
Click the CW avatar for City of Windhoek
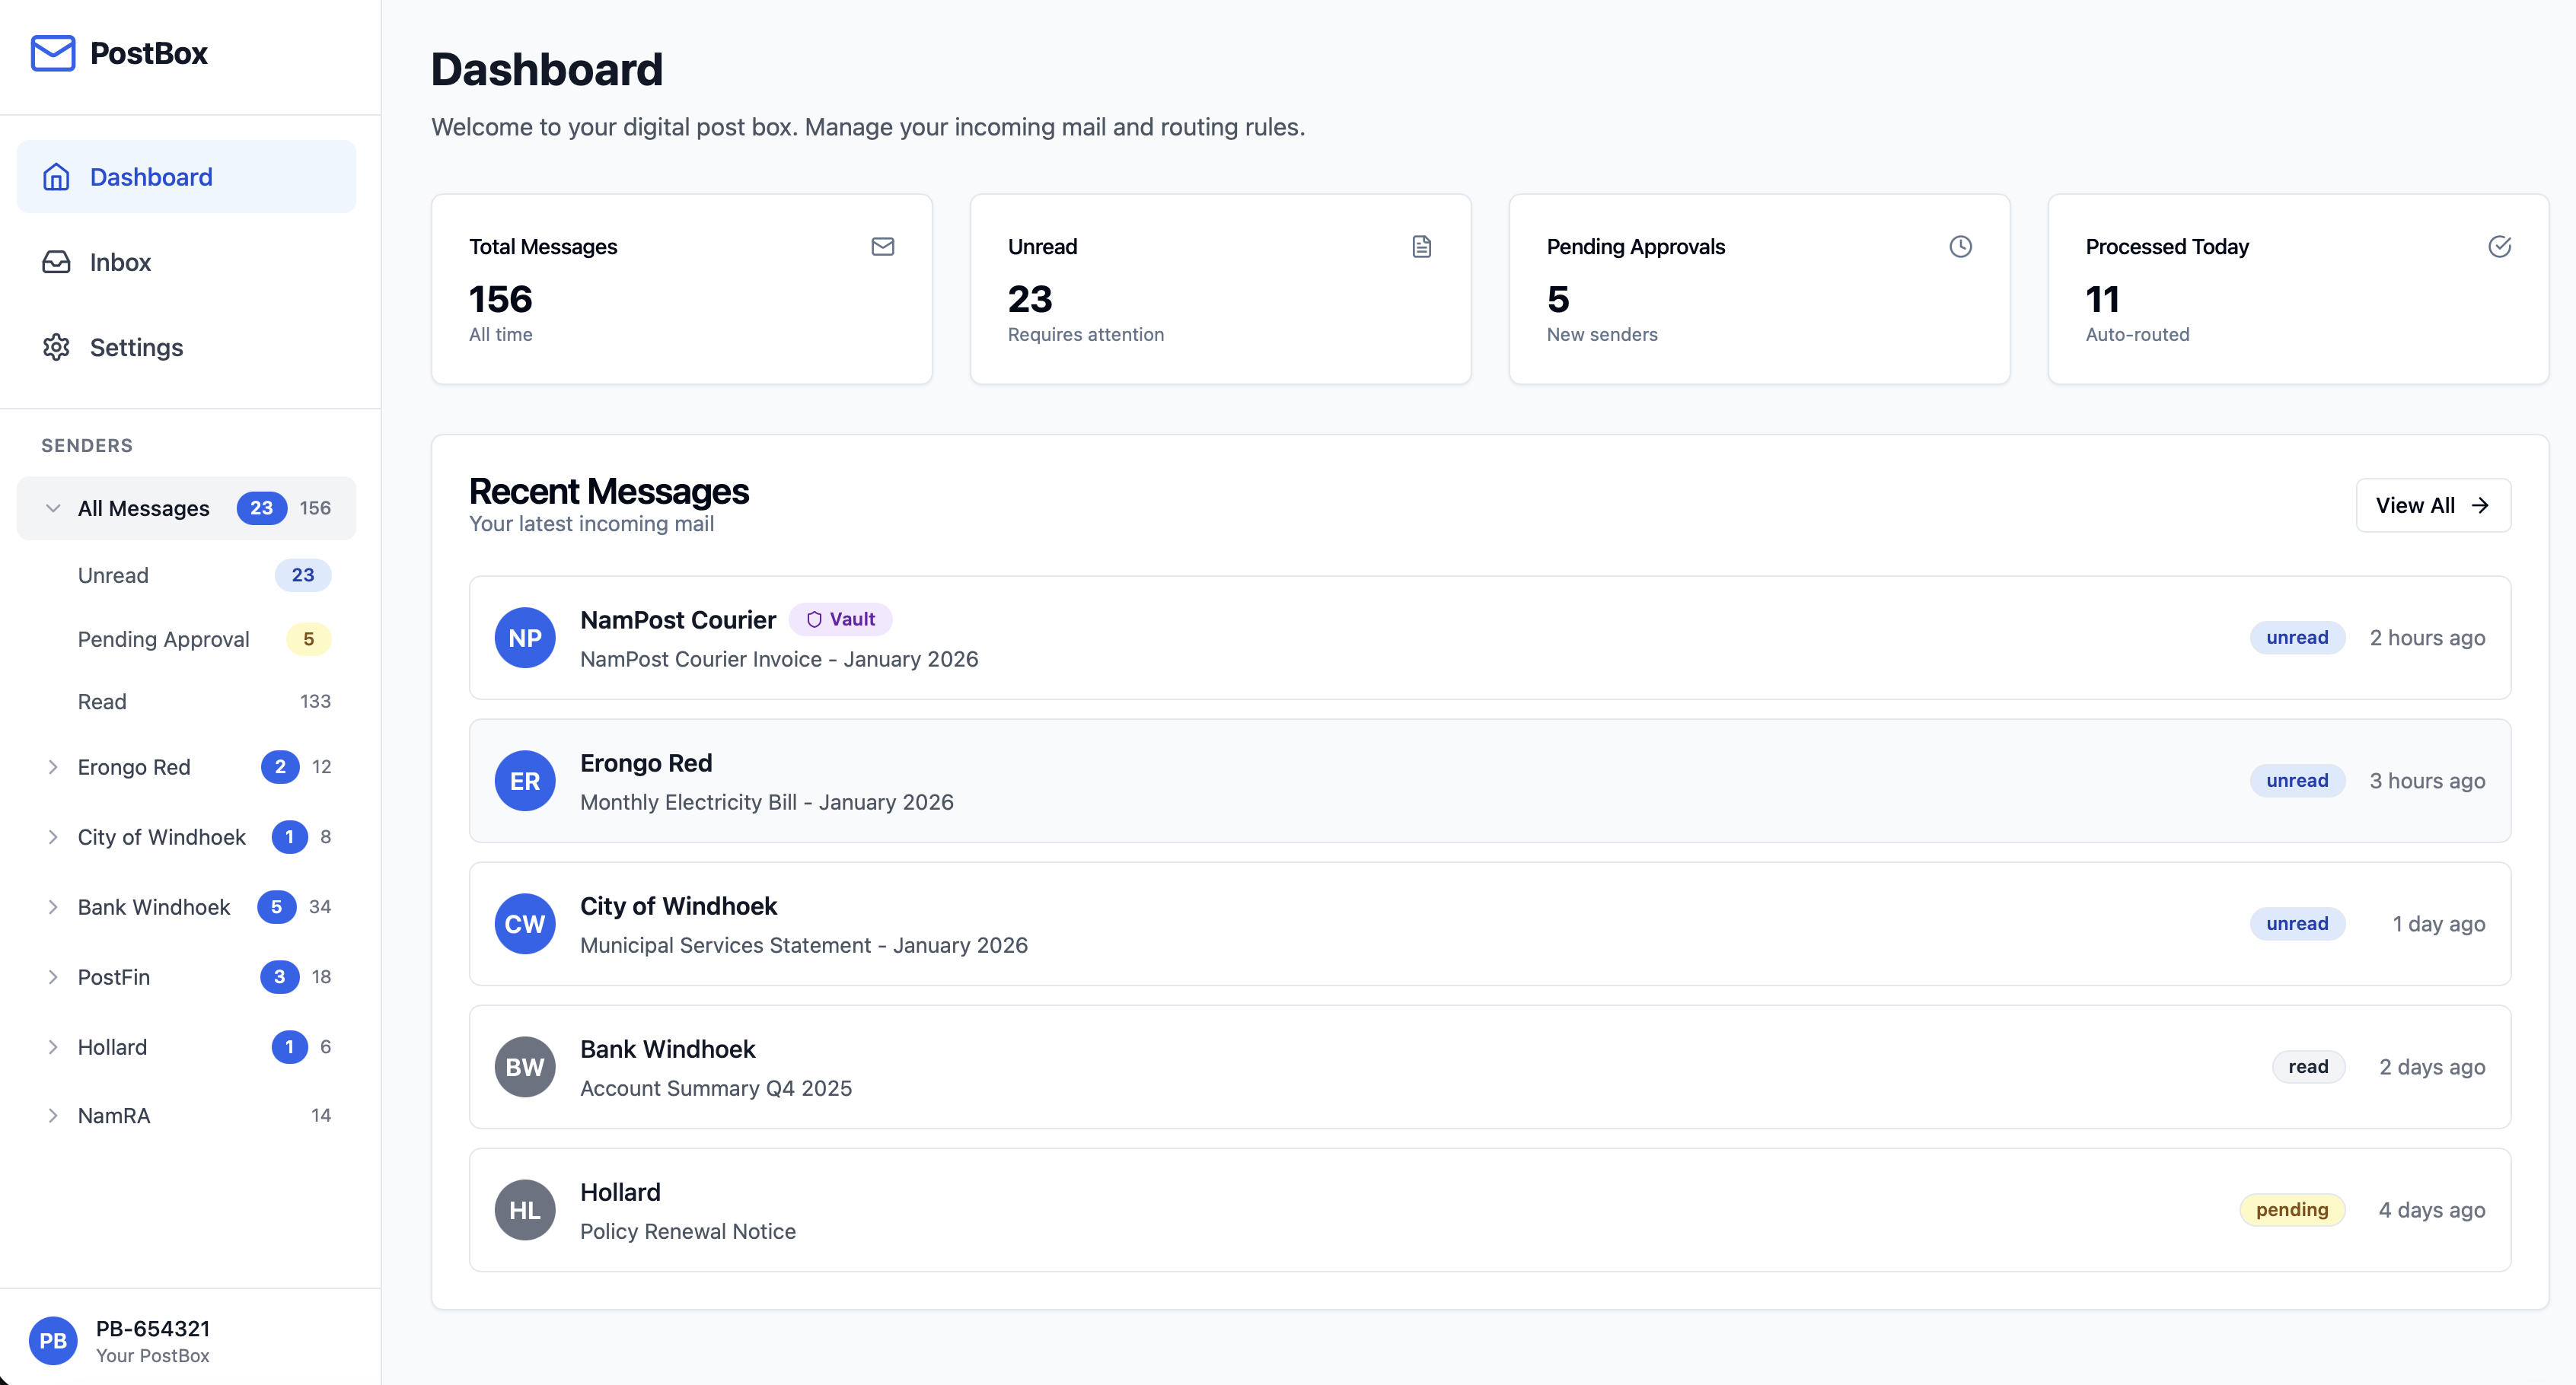coord(525,924)
